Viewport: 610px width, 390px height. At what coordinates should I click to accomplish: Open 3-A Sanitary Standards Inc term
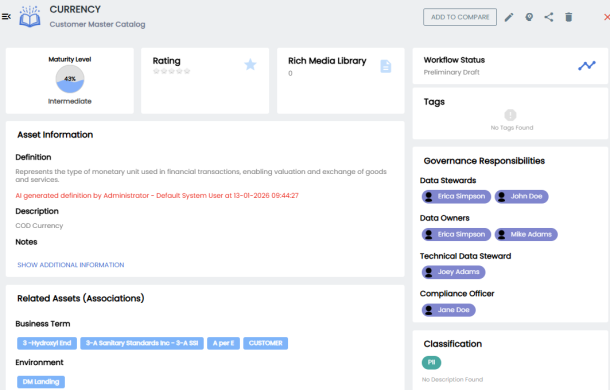coord(142,343)
